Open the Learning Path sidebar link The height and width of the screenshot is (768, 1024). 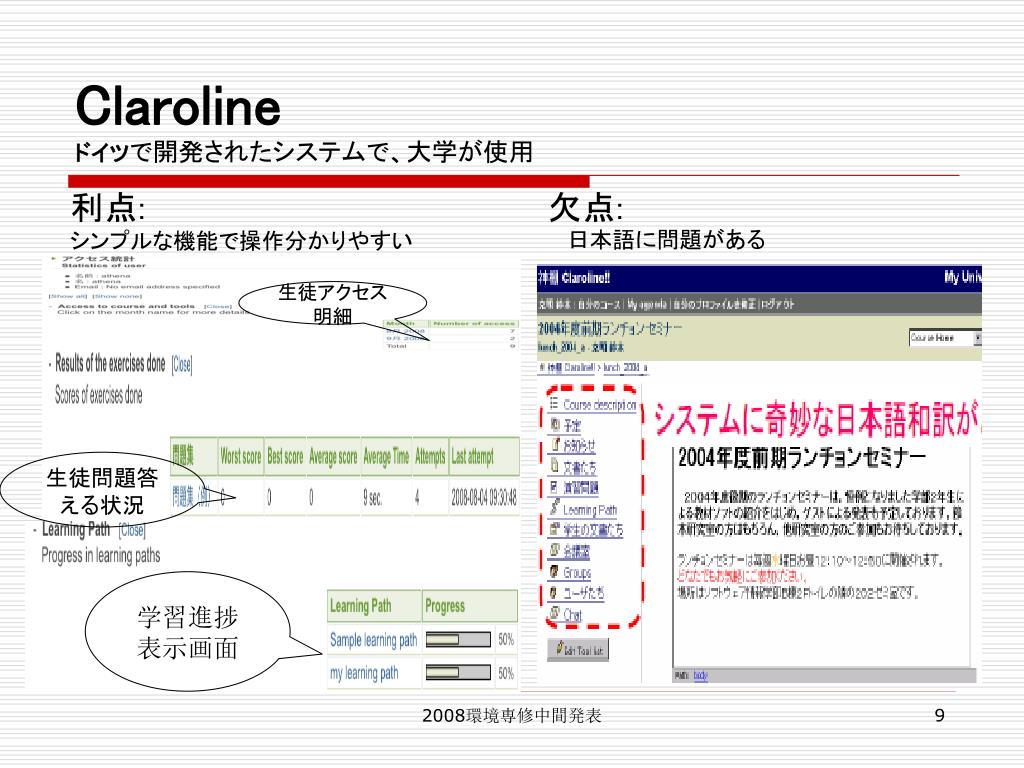tap(590, 509)
